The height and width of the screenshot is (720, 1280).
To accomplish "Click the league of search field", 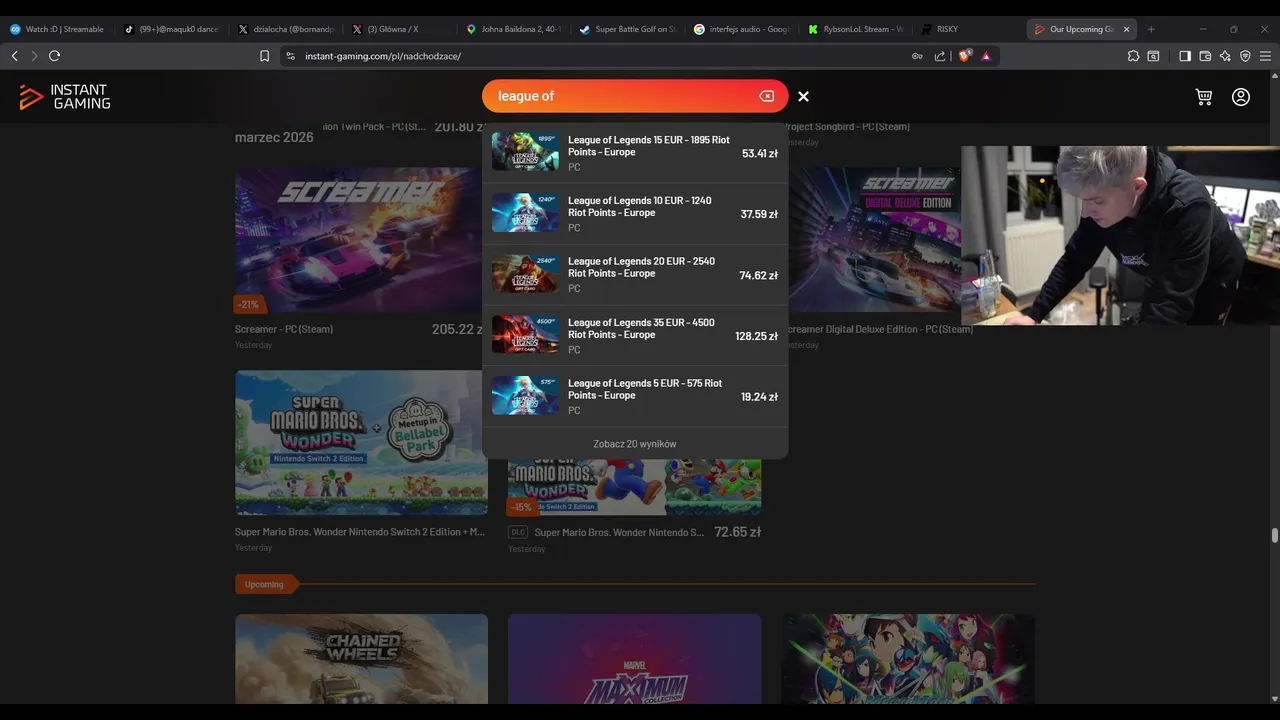I will point(625,96).
